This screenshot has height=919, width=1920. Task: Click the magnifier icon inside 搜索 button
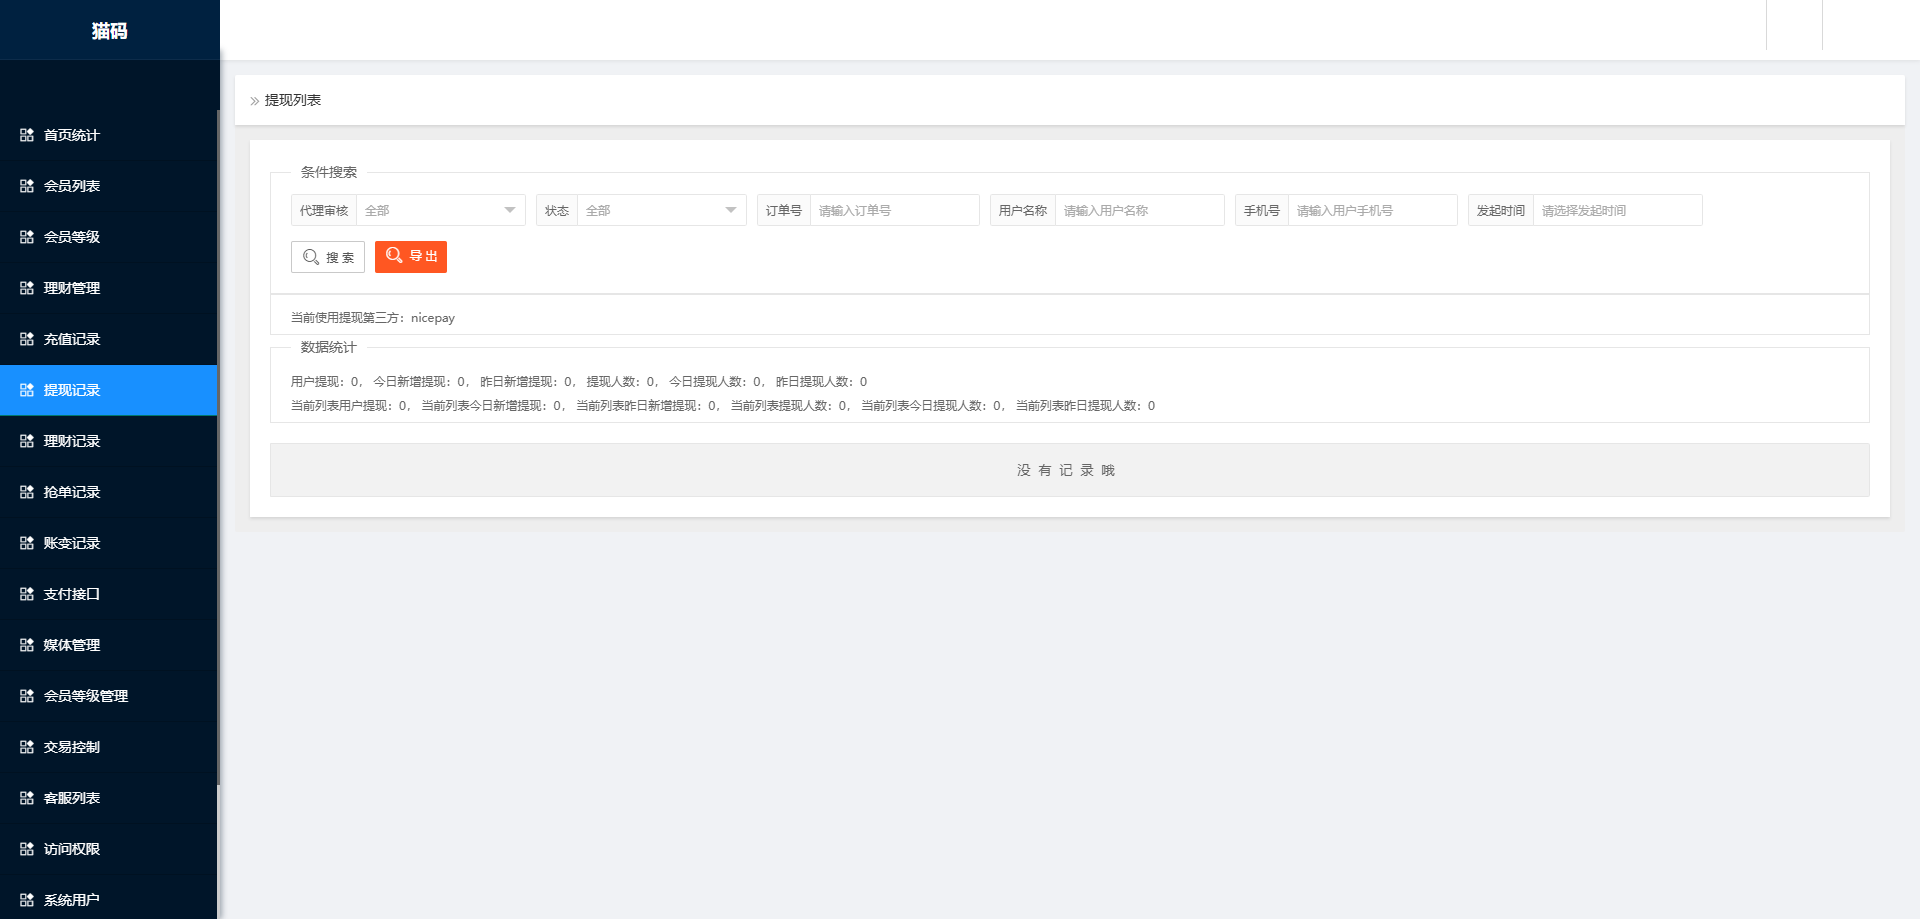(310, 257)
